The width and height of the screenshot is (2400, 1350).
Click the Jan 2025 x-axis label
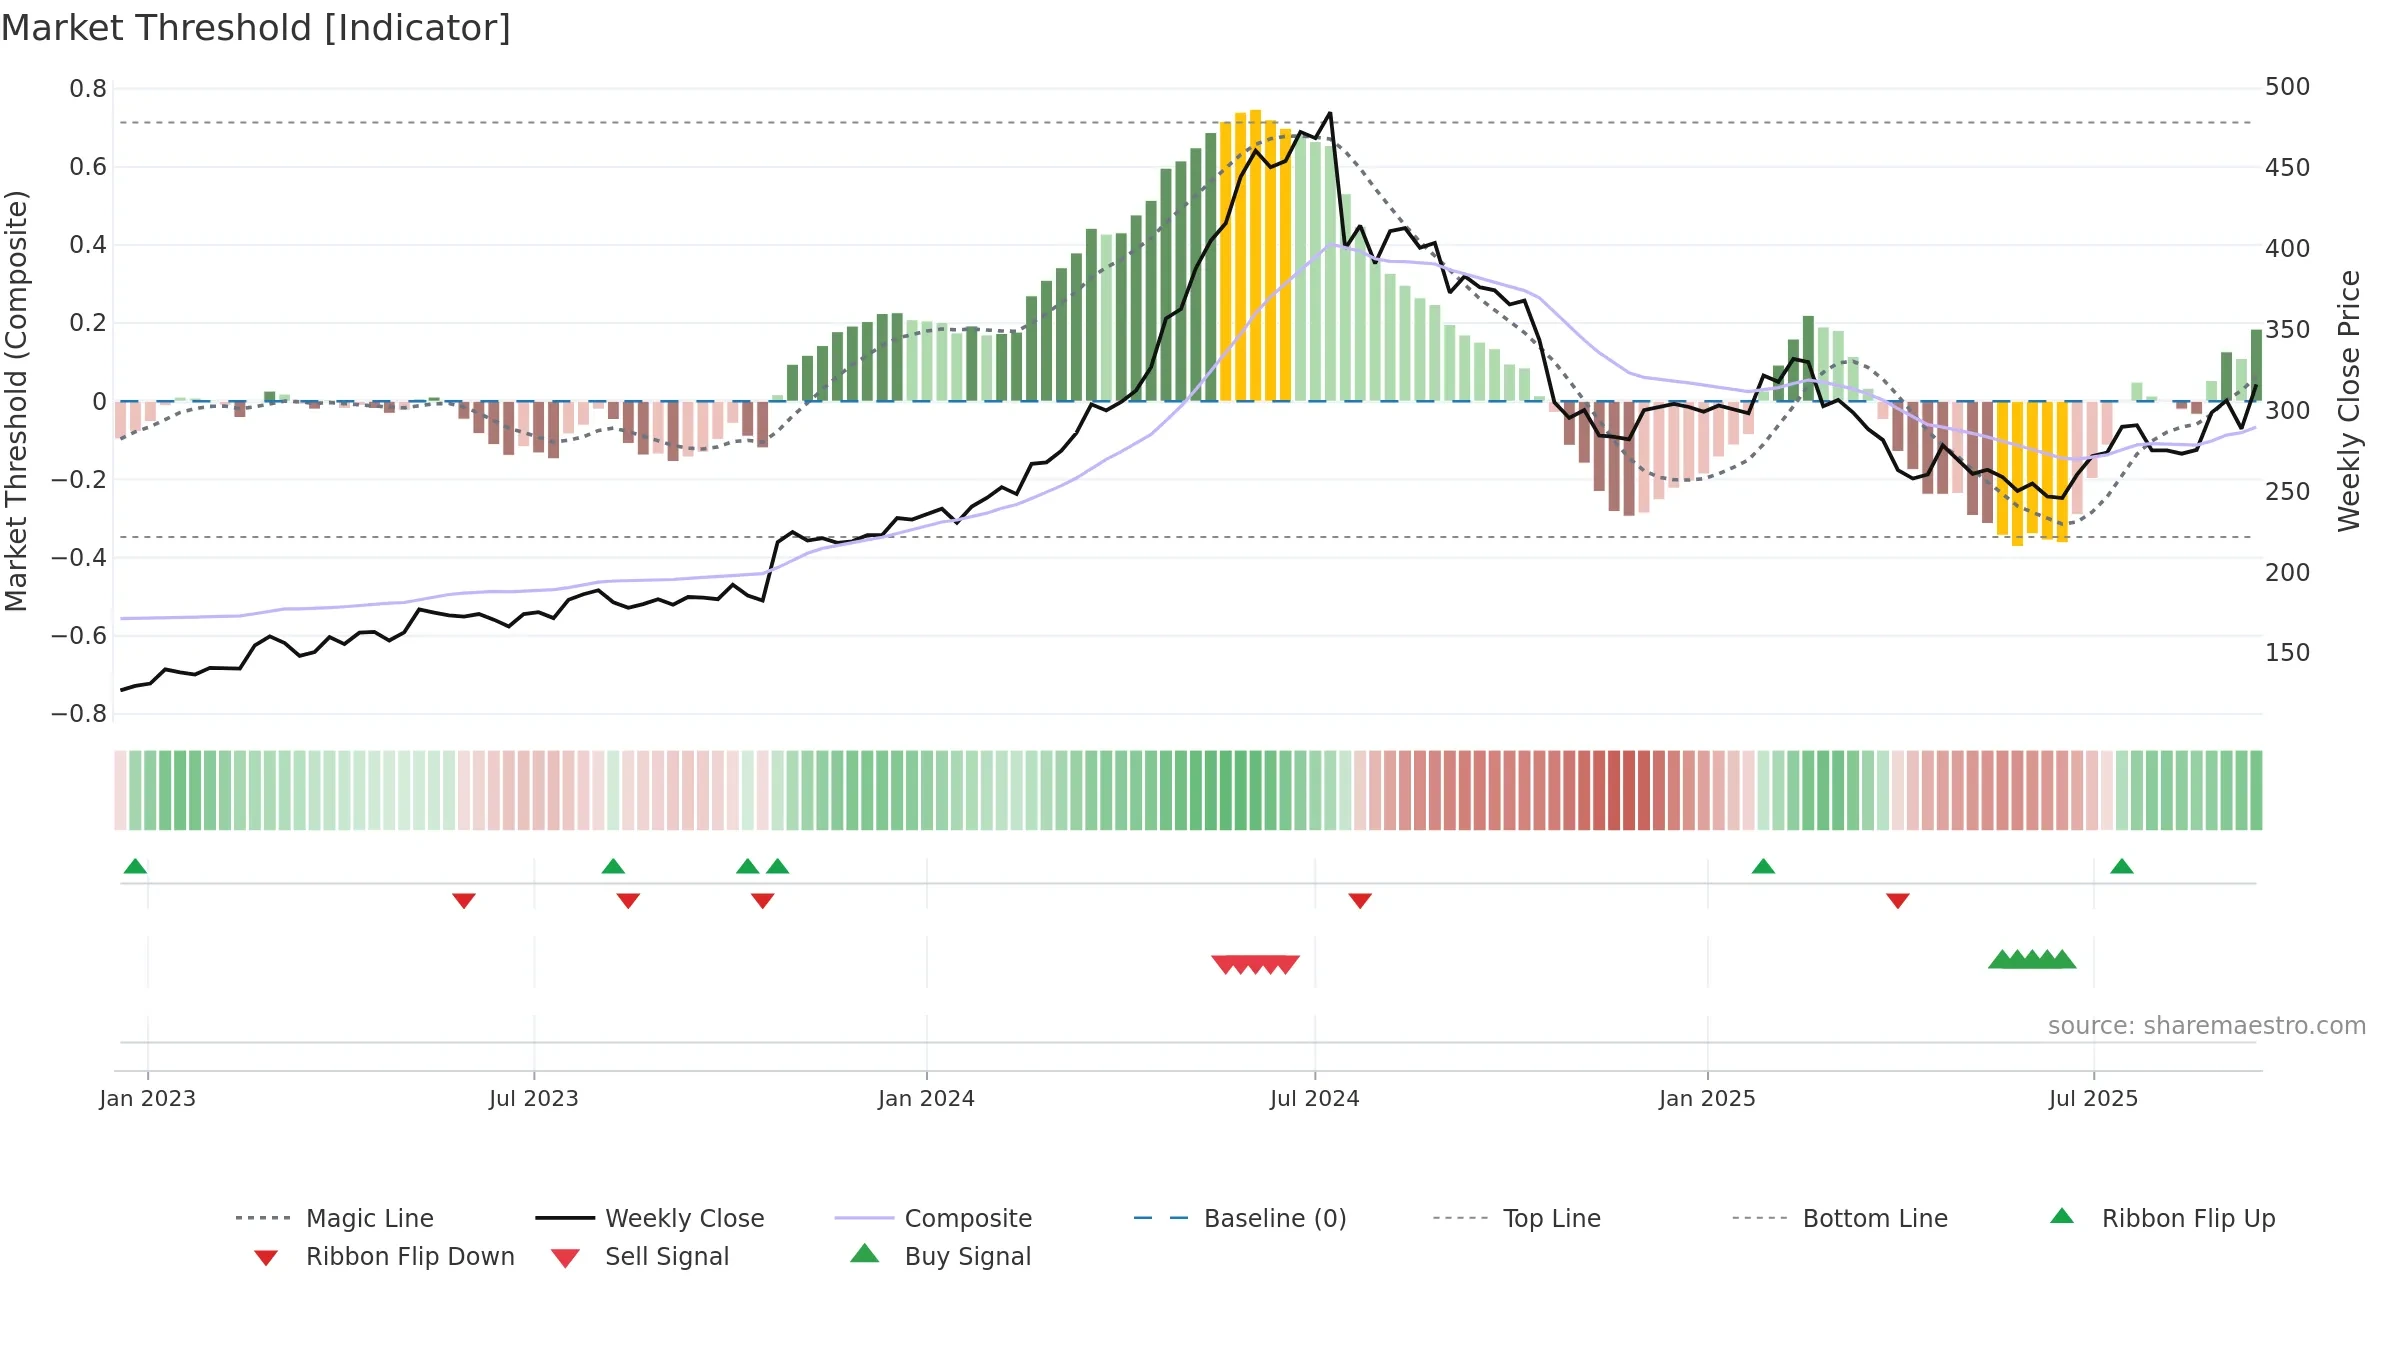pos(1707,1098)
